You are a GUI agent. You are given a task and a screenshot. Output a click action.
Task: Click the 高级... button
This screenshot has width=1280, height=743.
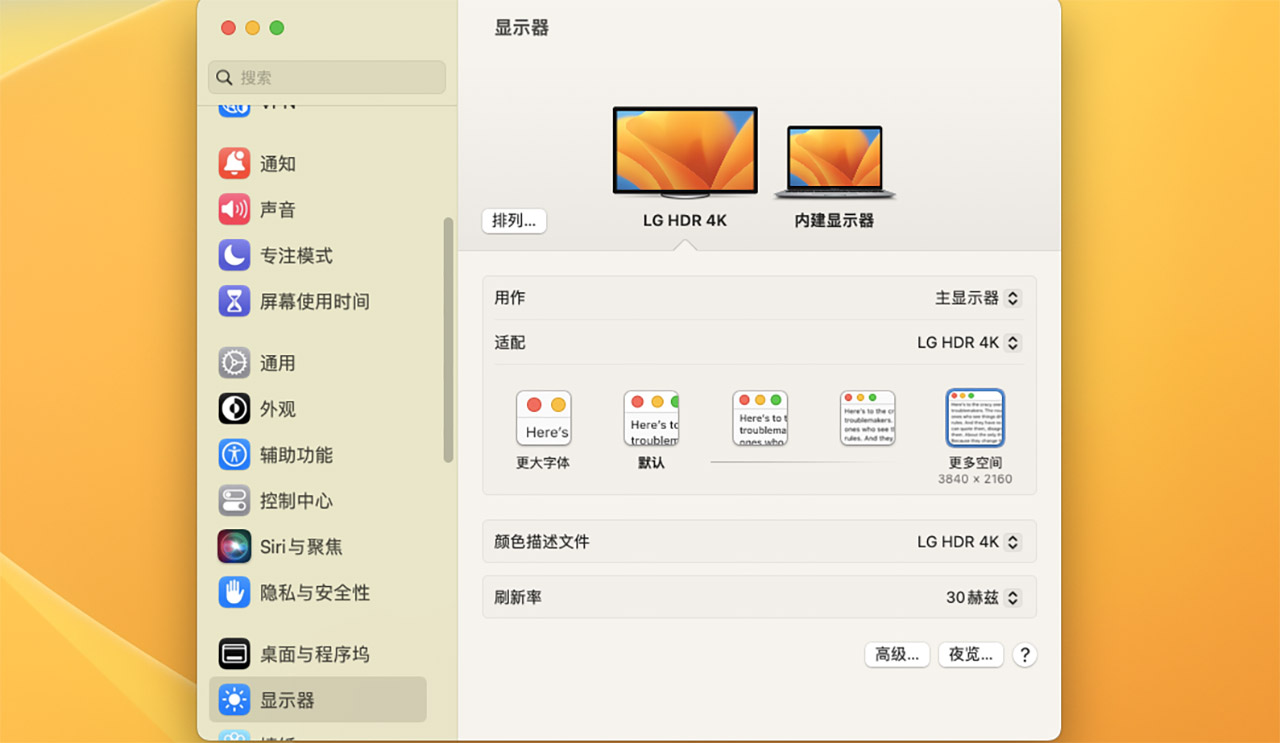point(897,655)
